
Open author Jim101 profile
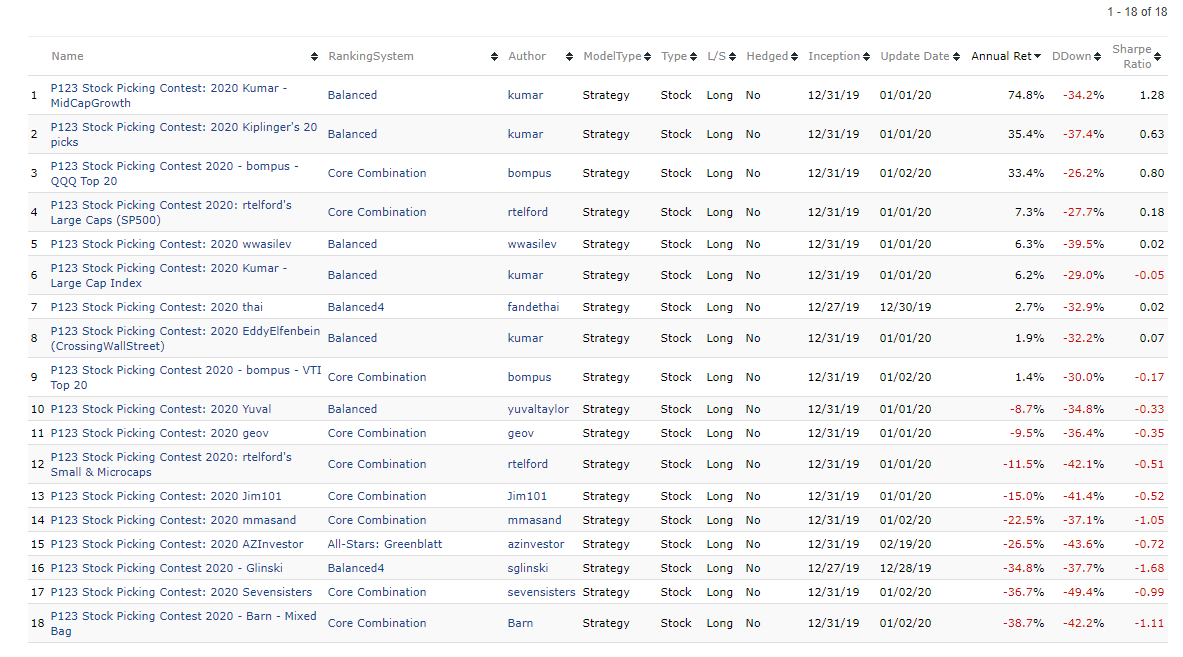(527, 496)
